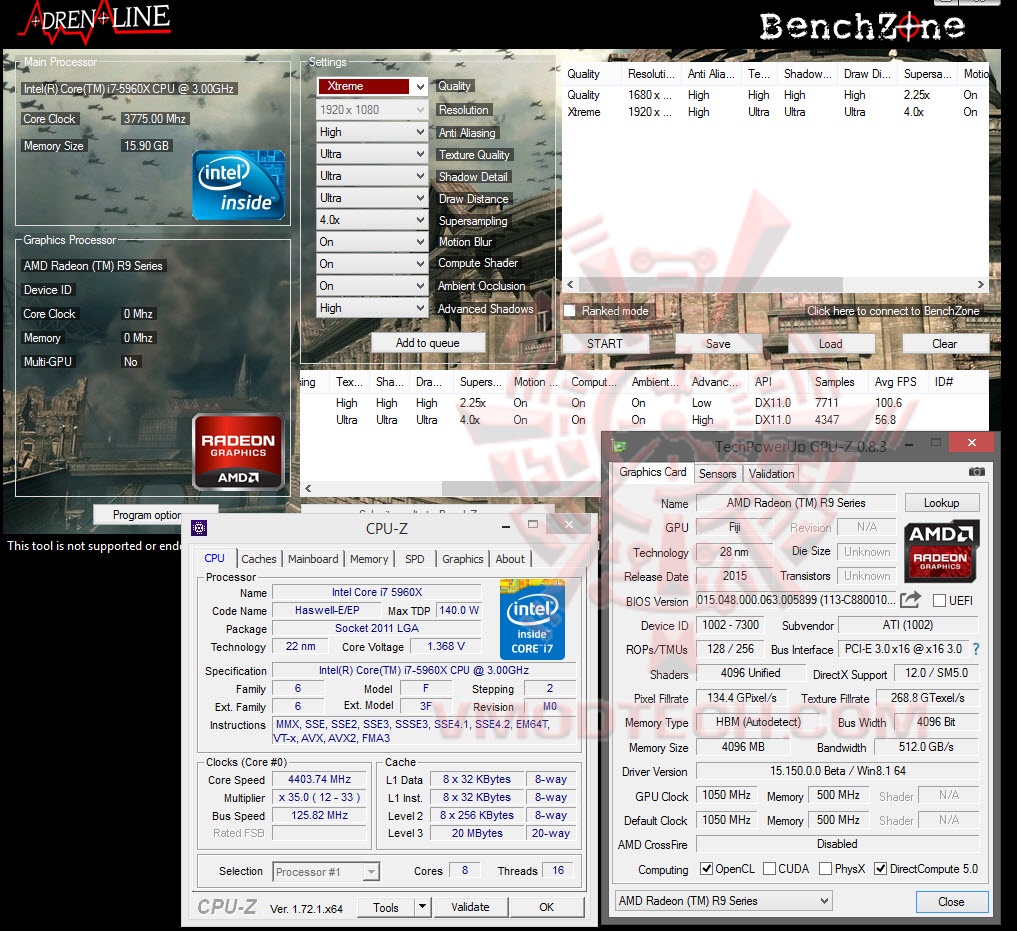Switch to the Mainboard tab in CPU-Z
The width and height of the screenshot is (1017, 931).
pos(313,559)
